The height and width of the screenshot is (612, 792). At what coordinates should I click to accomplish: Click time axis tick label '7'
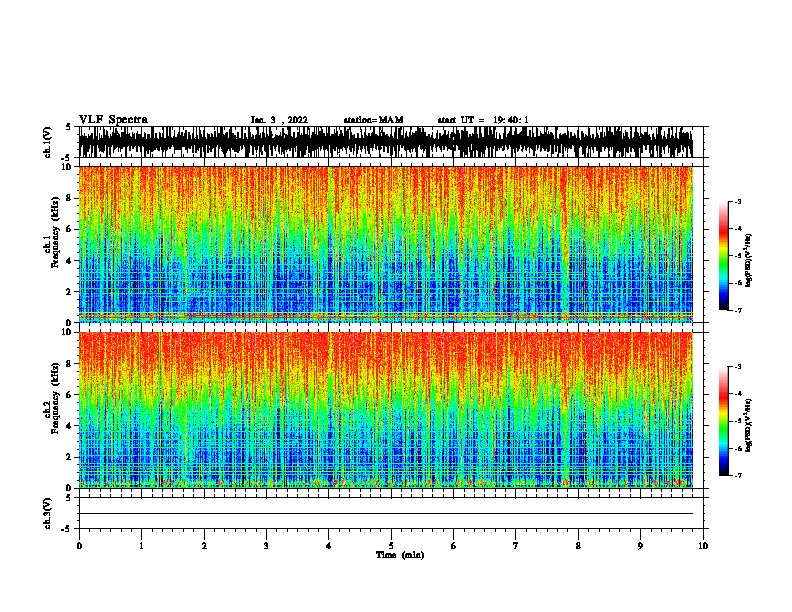516,546
